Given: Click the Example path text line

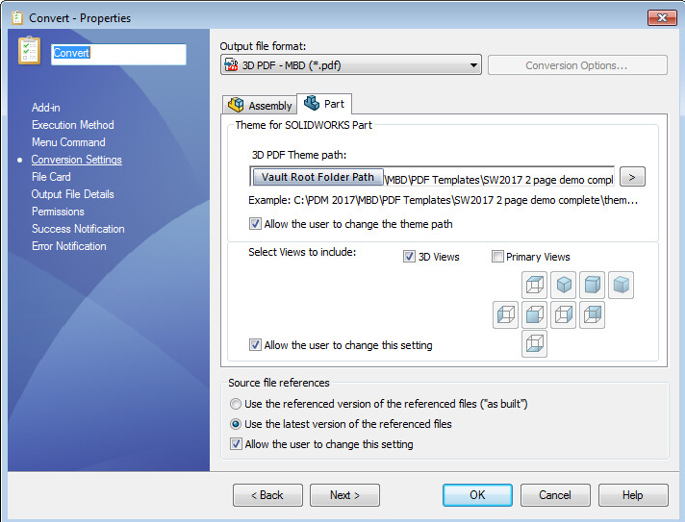Looking at the screenshot, I should [443, 200].
